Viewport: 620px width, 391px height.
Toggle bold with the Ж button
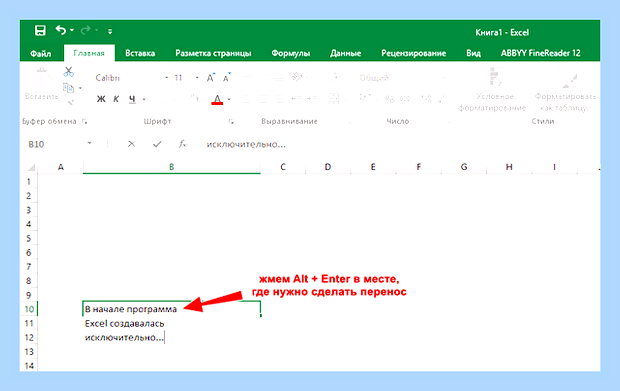[x=101, y=99]
